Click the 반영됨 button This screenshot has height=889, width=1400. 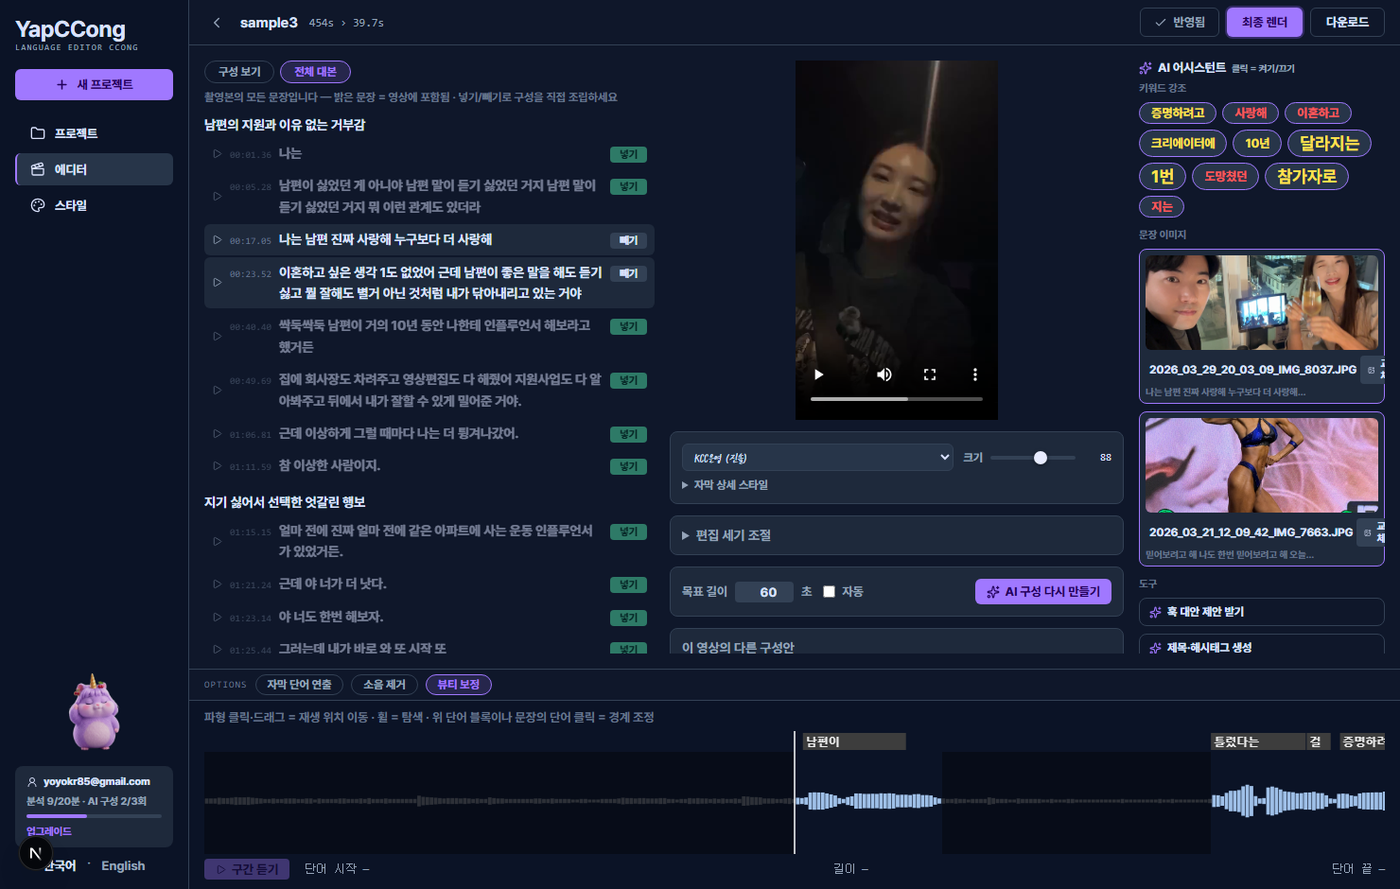coord(1180,22)
